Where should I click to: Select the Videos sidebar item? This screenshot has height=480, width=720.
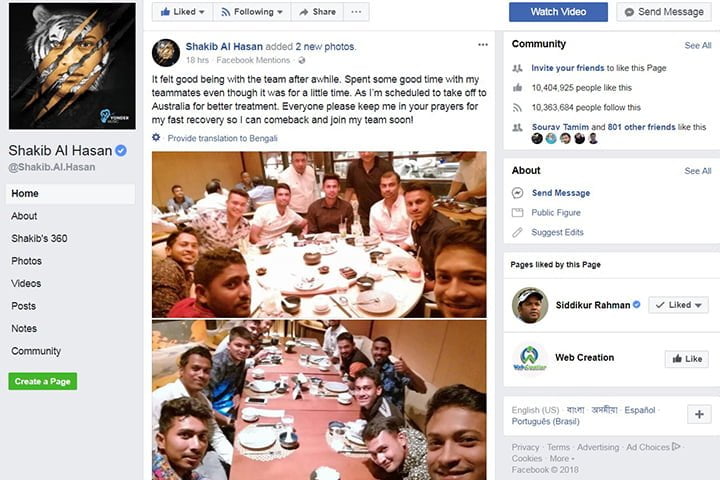click(26, 283)
